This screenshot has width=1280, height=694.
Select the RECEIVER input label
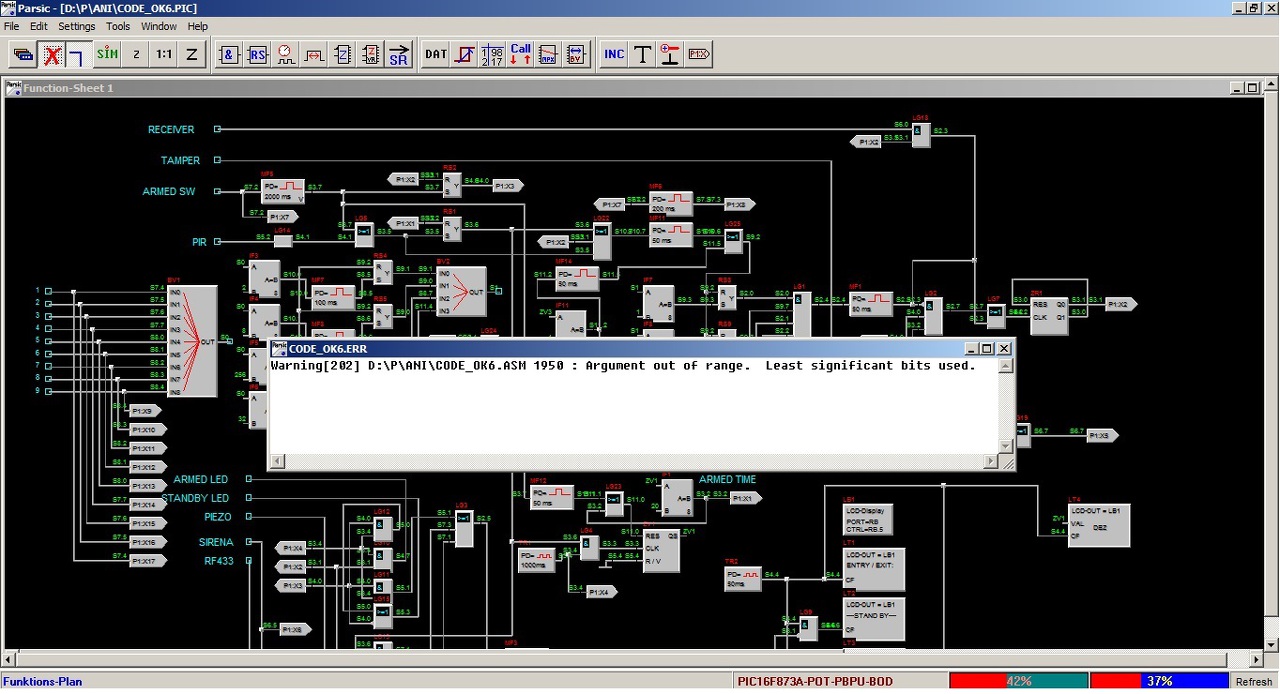point(171,130)
